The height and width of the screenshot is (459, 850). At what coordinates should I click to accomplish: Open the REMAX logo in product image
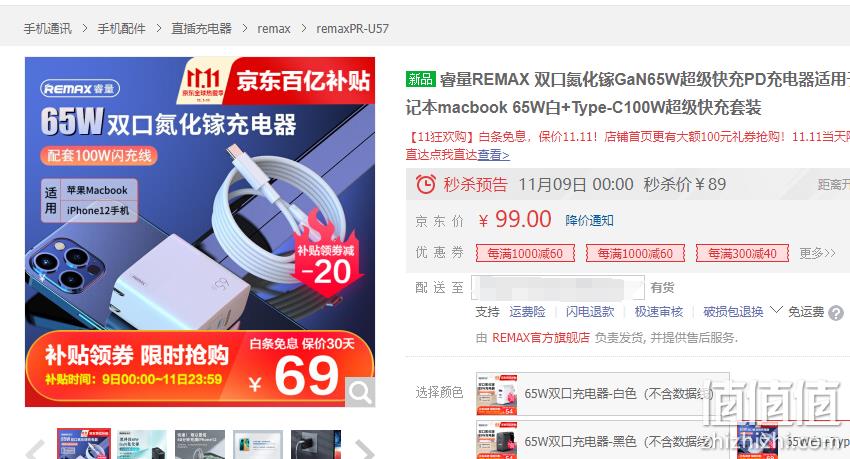80,88
